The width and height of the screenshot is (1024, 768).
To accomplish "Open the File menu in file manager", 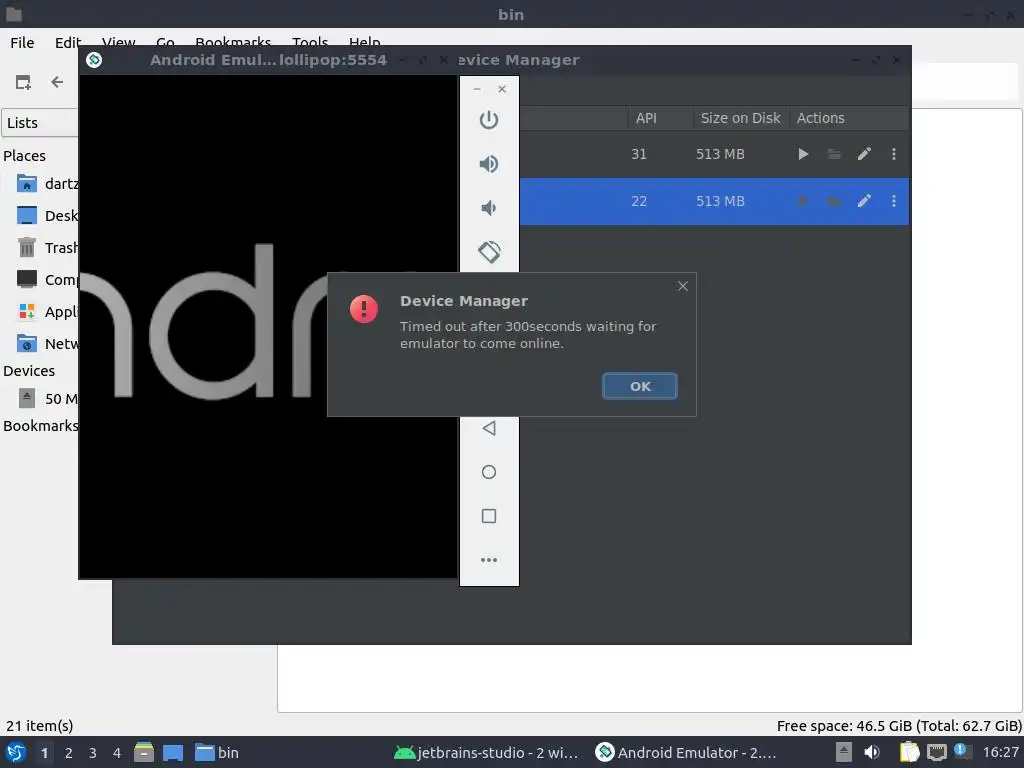I will [x=22, y=42].
